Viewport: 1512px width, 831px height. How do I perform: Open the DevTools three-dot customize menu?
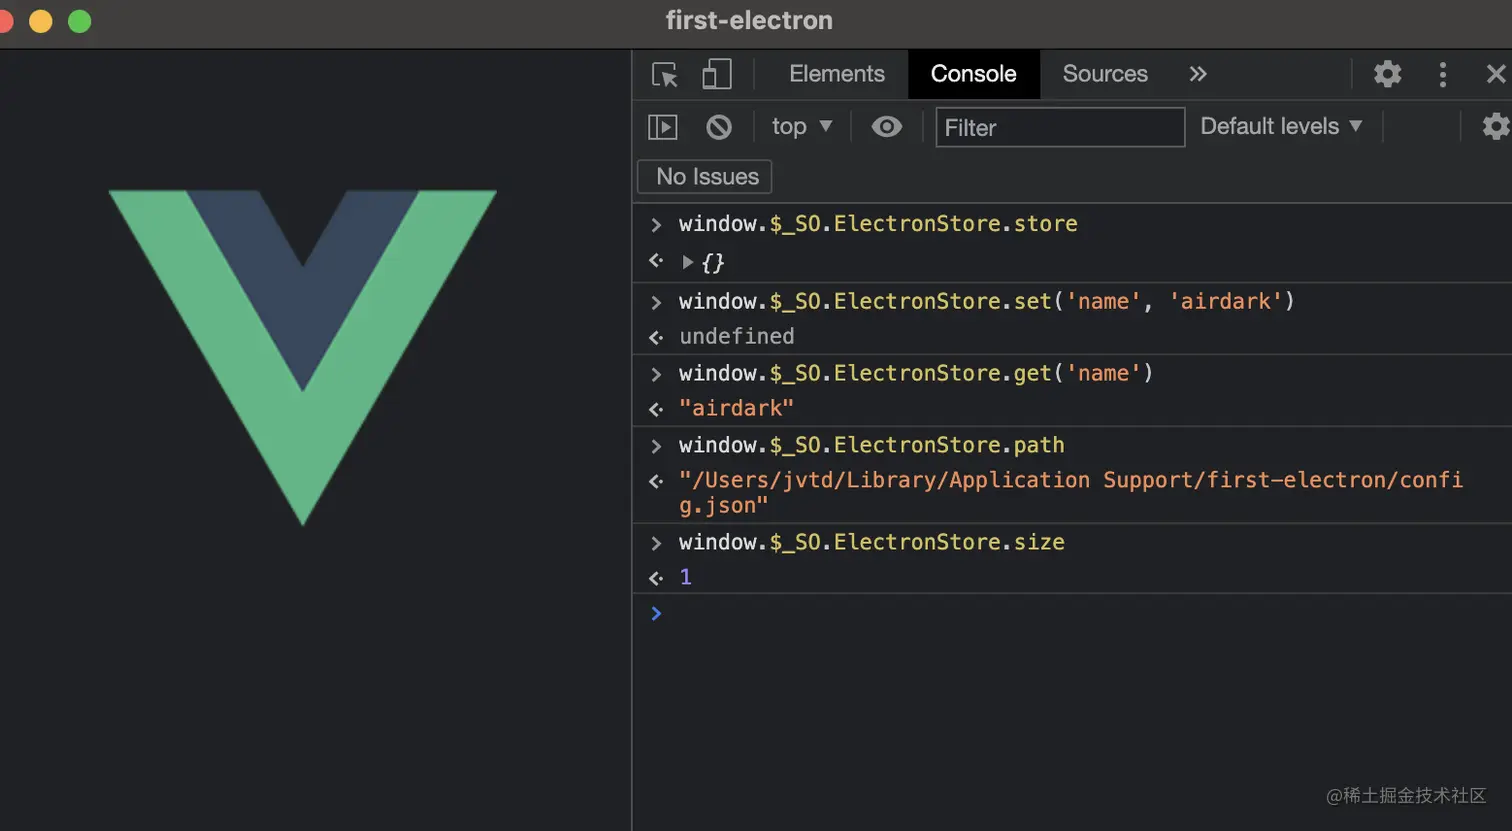click(x=1442, y=74)
